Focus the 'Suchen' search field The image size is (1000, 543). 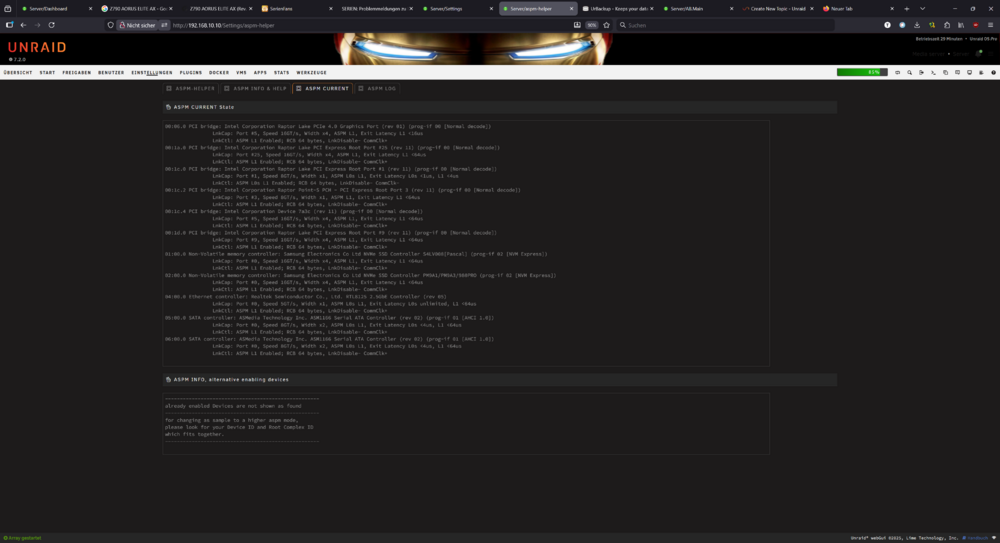(725, 25)
